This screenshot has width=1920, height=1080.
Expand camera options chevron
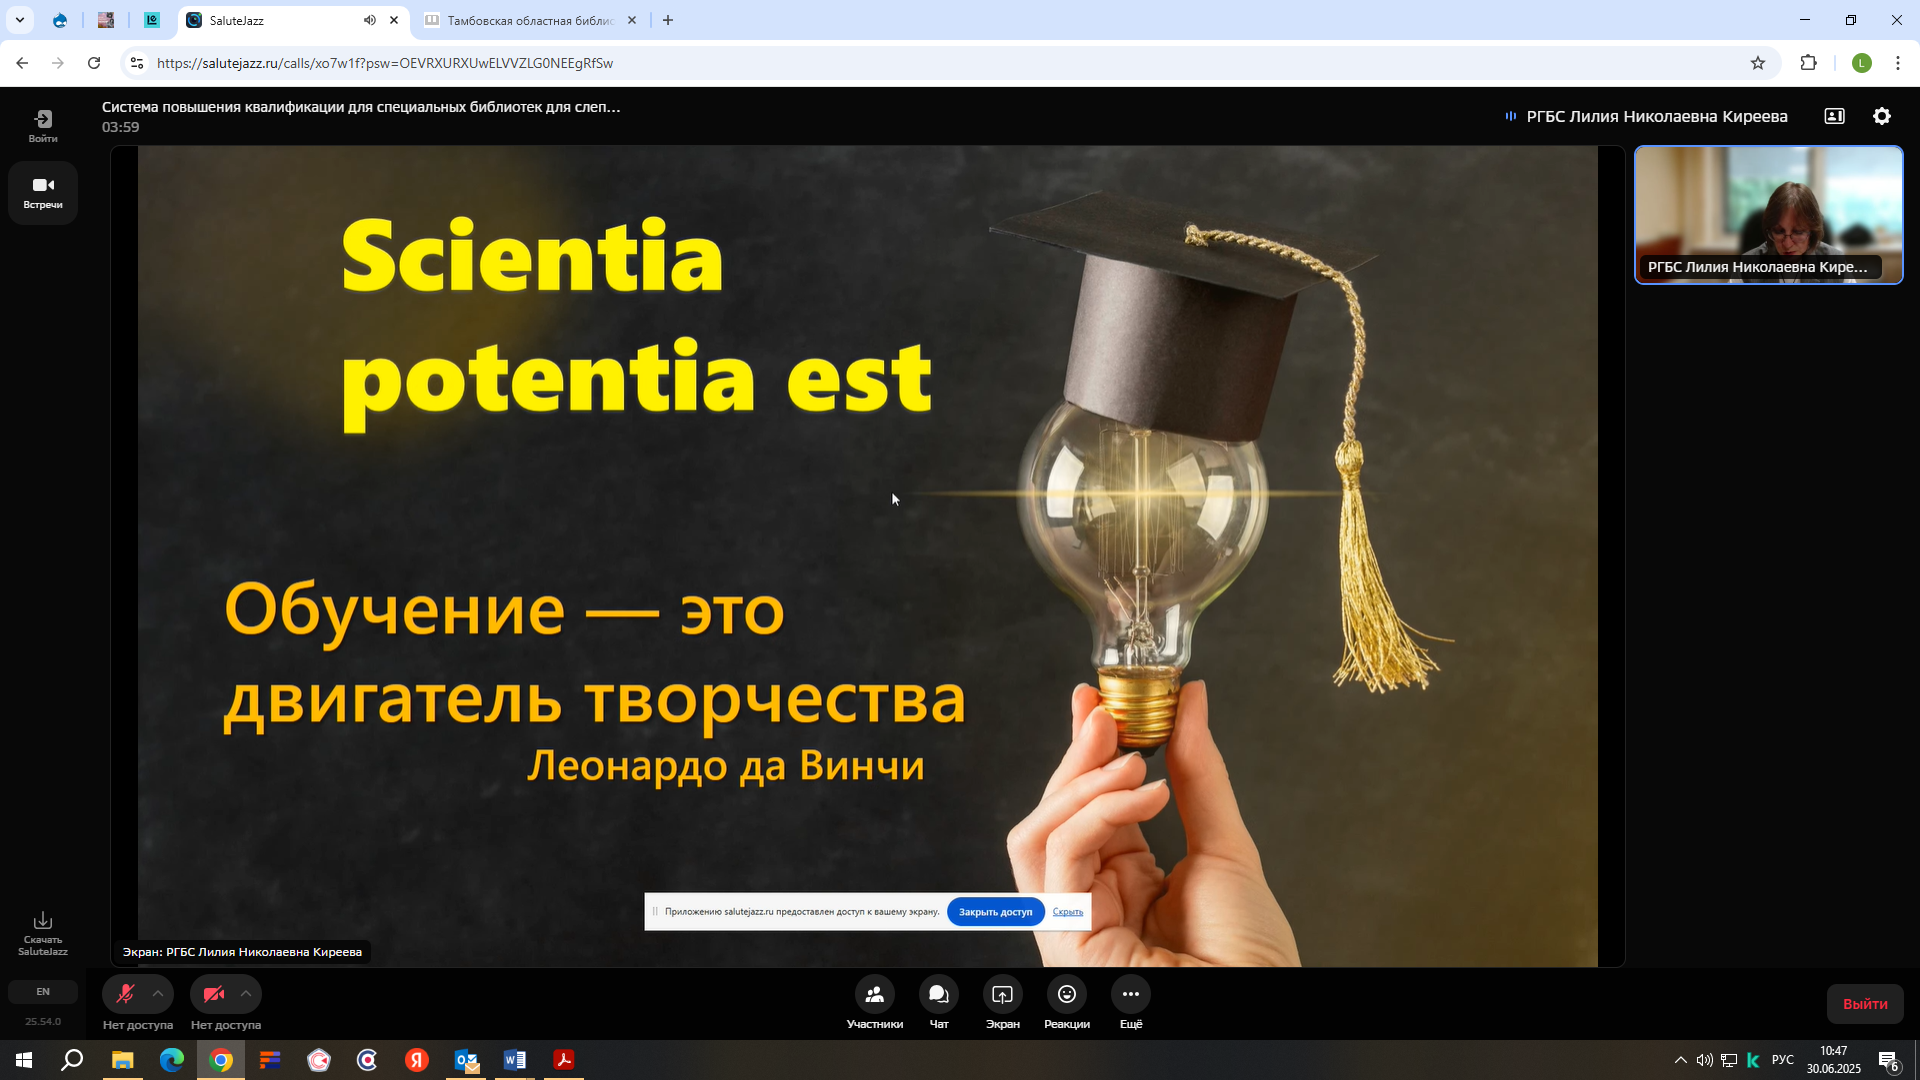[x=246, y=994]
